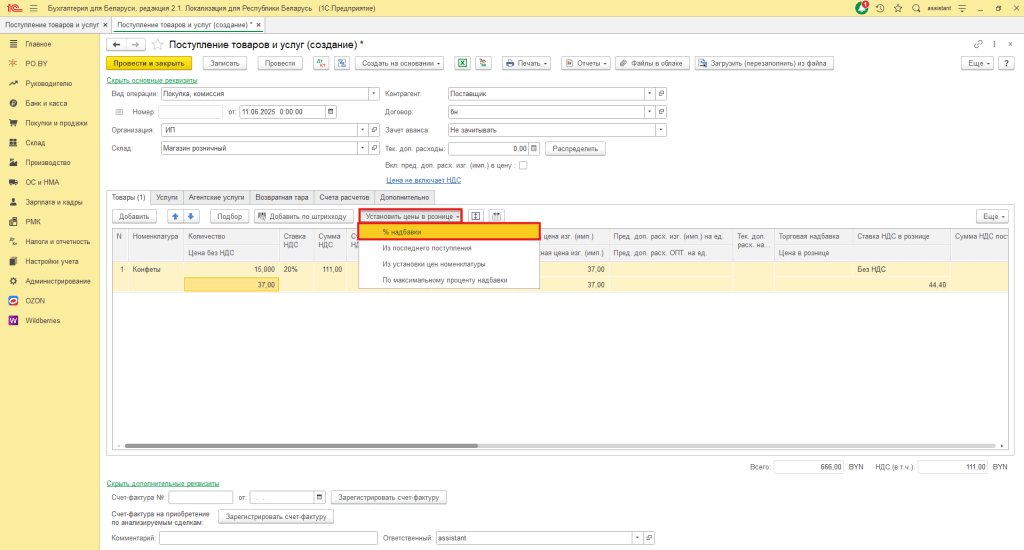The height and width of the screenshot is (550, 1024).
Task: Choose Из последнего поступления
Action: coord(449,248)
